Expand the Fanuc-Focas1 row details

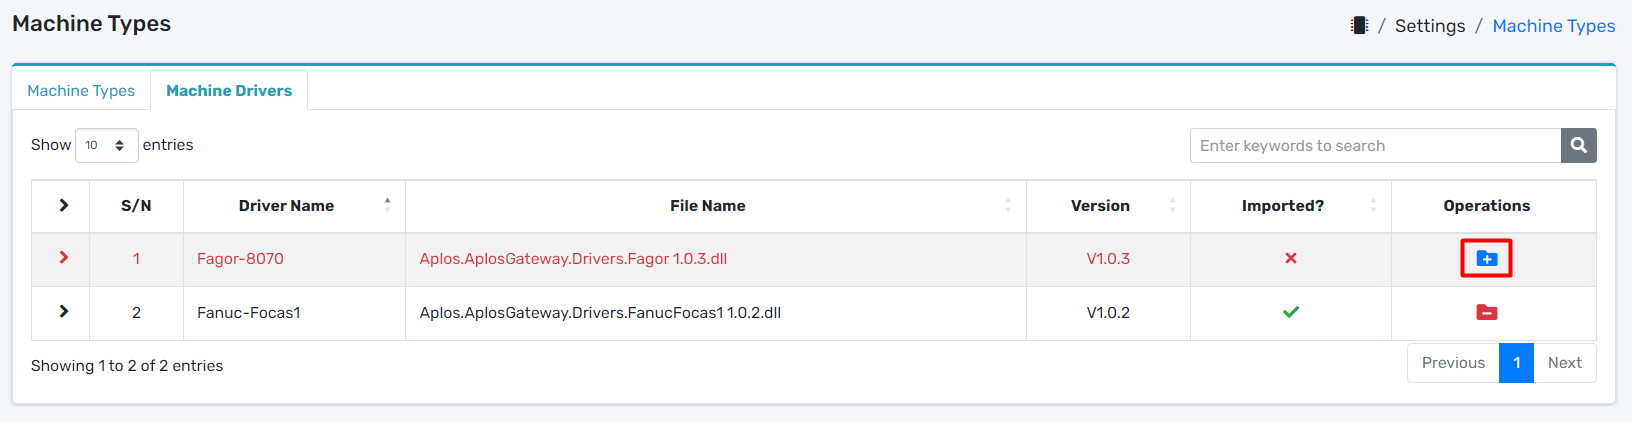[63, 313]
